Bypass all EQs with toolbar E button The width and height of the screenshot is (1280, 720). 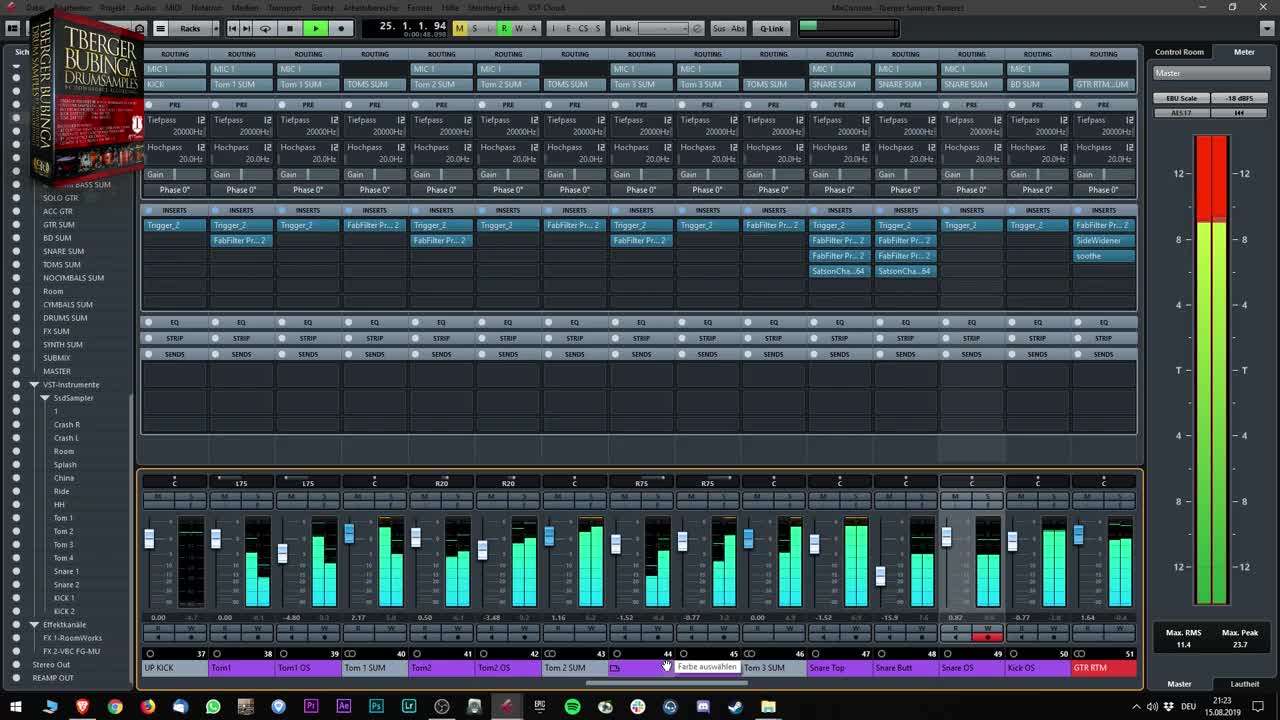click(x=569, y=28)
